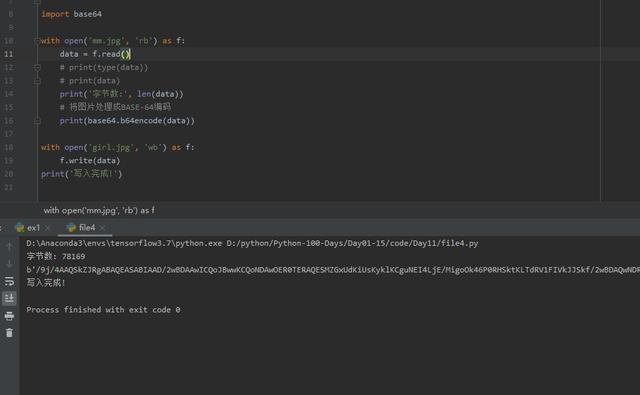Click line number 20 in the gutter

pyautogui.click(x=9, y=174)
